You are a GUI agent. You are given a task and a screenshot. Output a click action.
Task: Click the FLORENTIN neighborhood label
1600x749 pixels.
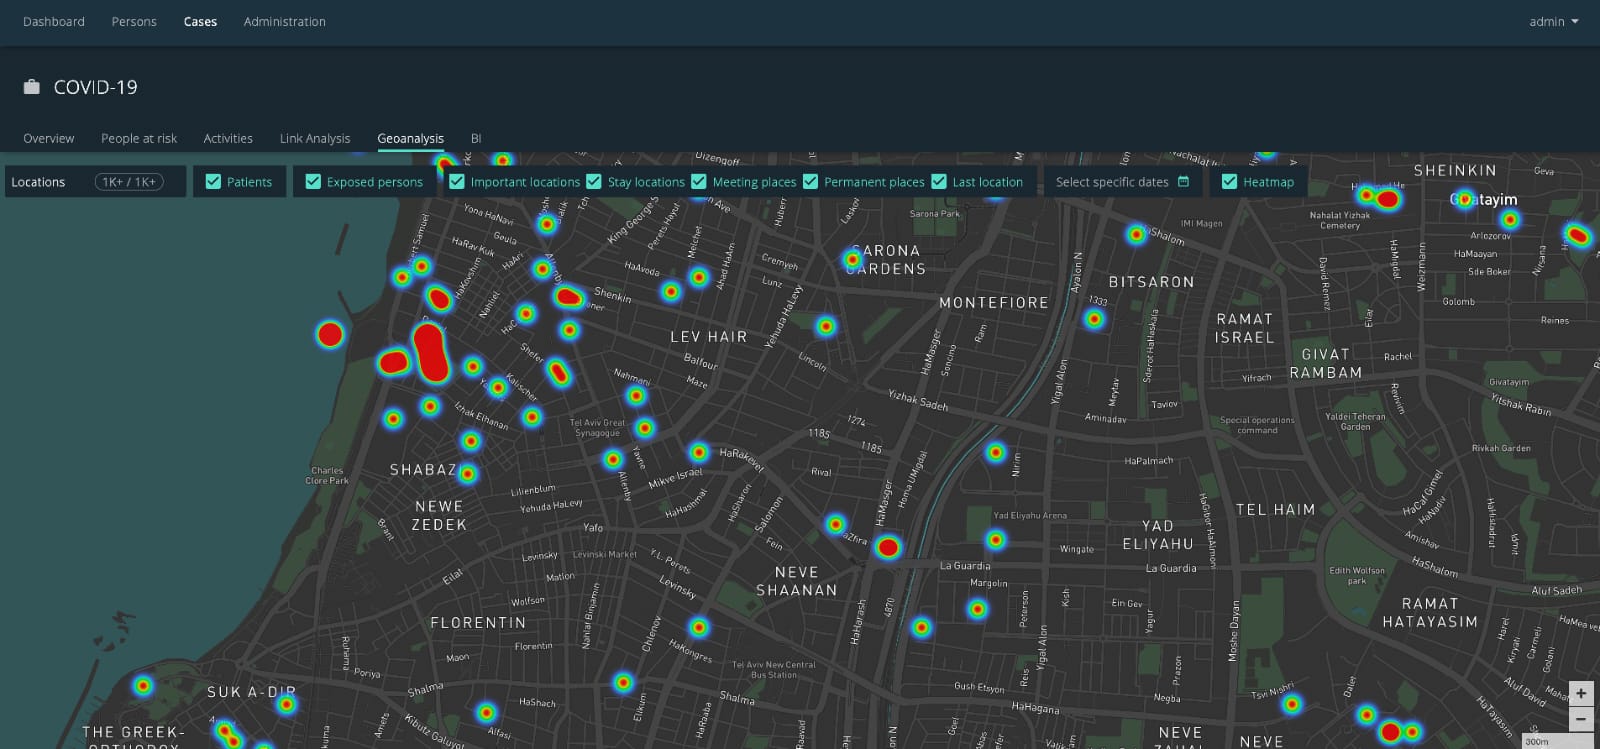tap(478, 622)
